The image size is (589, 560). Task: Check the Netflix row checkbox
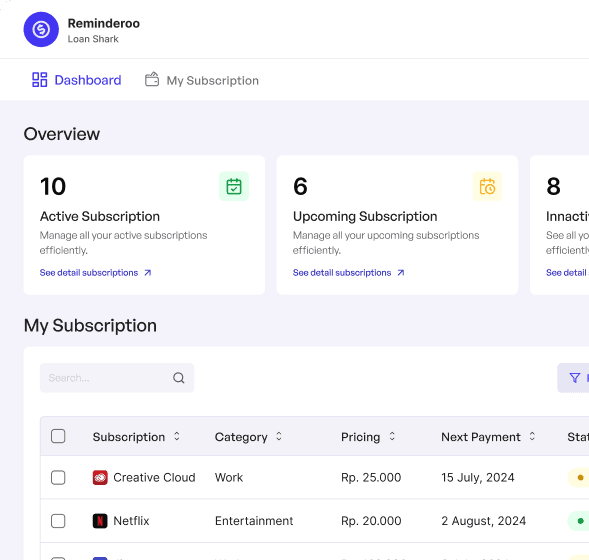[58, 521]
